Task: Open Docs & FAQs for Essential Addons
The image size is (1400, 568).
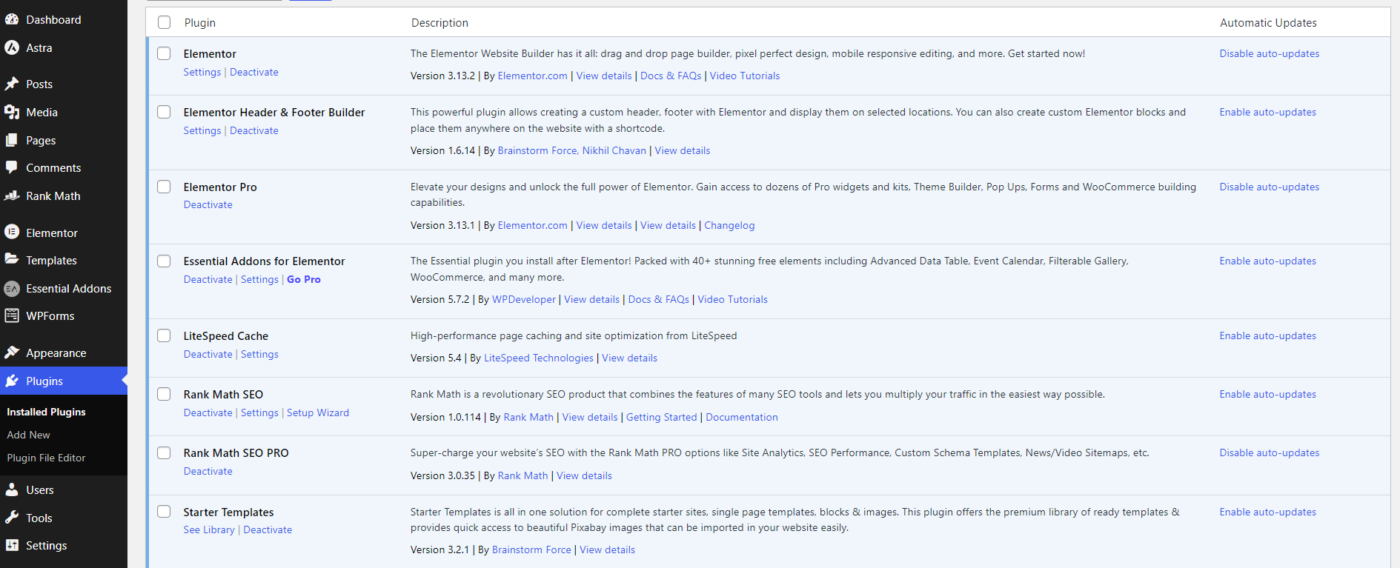Action: pyautogui.click(x=658, y=299)
